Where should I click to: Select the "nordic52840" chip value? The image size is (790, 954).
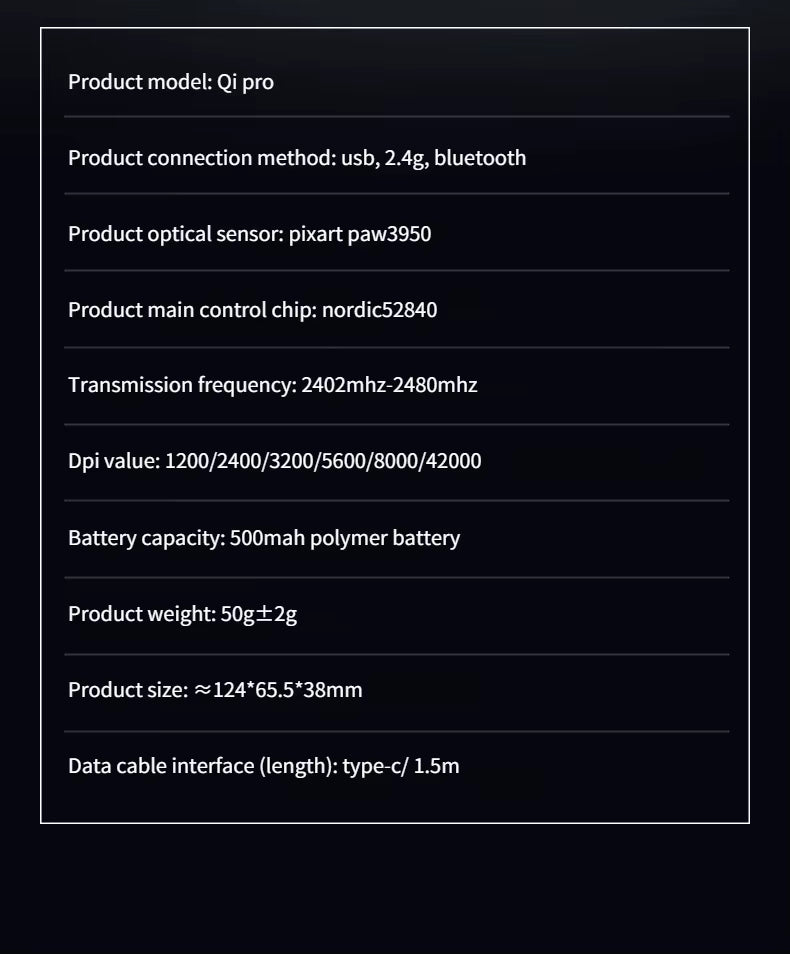[x=379, y=310]
